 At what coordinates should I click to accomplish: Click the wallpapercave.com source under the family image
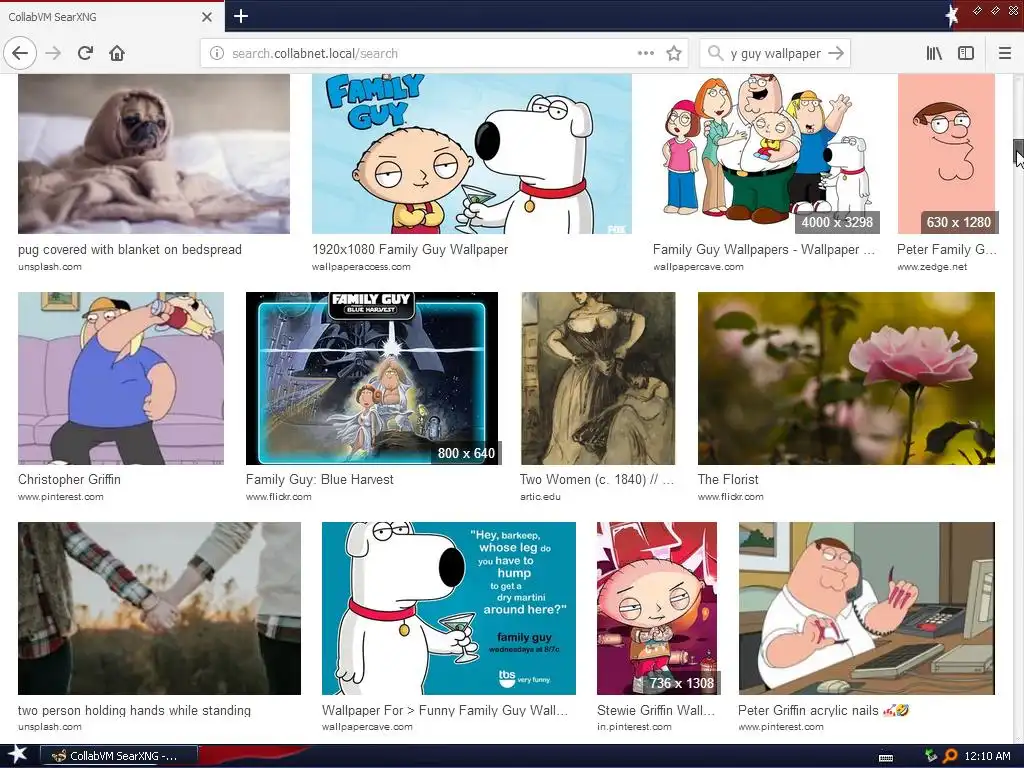(698, 266)
